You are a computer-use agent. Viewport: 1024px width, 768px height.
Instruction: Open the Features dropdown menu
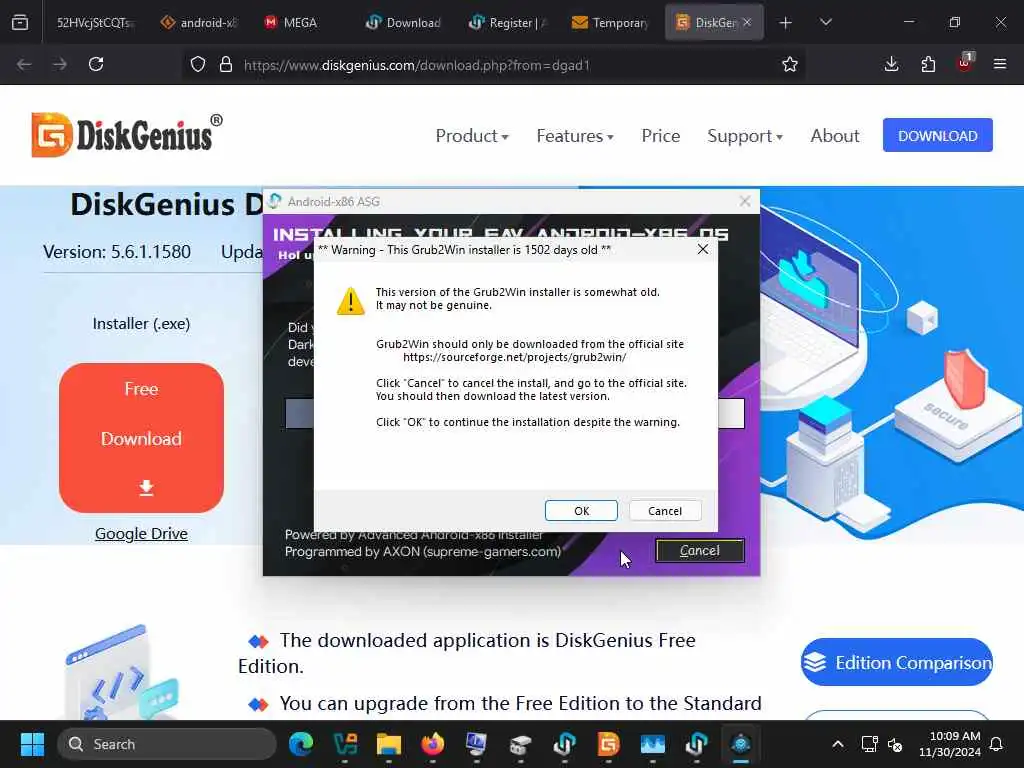coord(575,136)
